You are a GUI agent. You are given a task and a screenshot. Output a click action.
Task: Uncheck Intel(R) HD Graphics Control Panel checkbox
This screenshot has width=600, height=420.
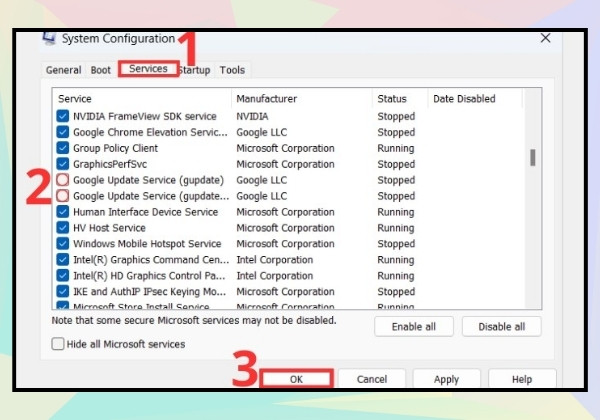tap(62, 275)
